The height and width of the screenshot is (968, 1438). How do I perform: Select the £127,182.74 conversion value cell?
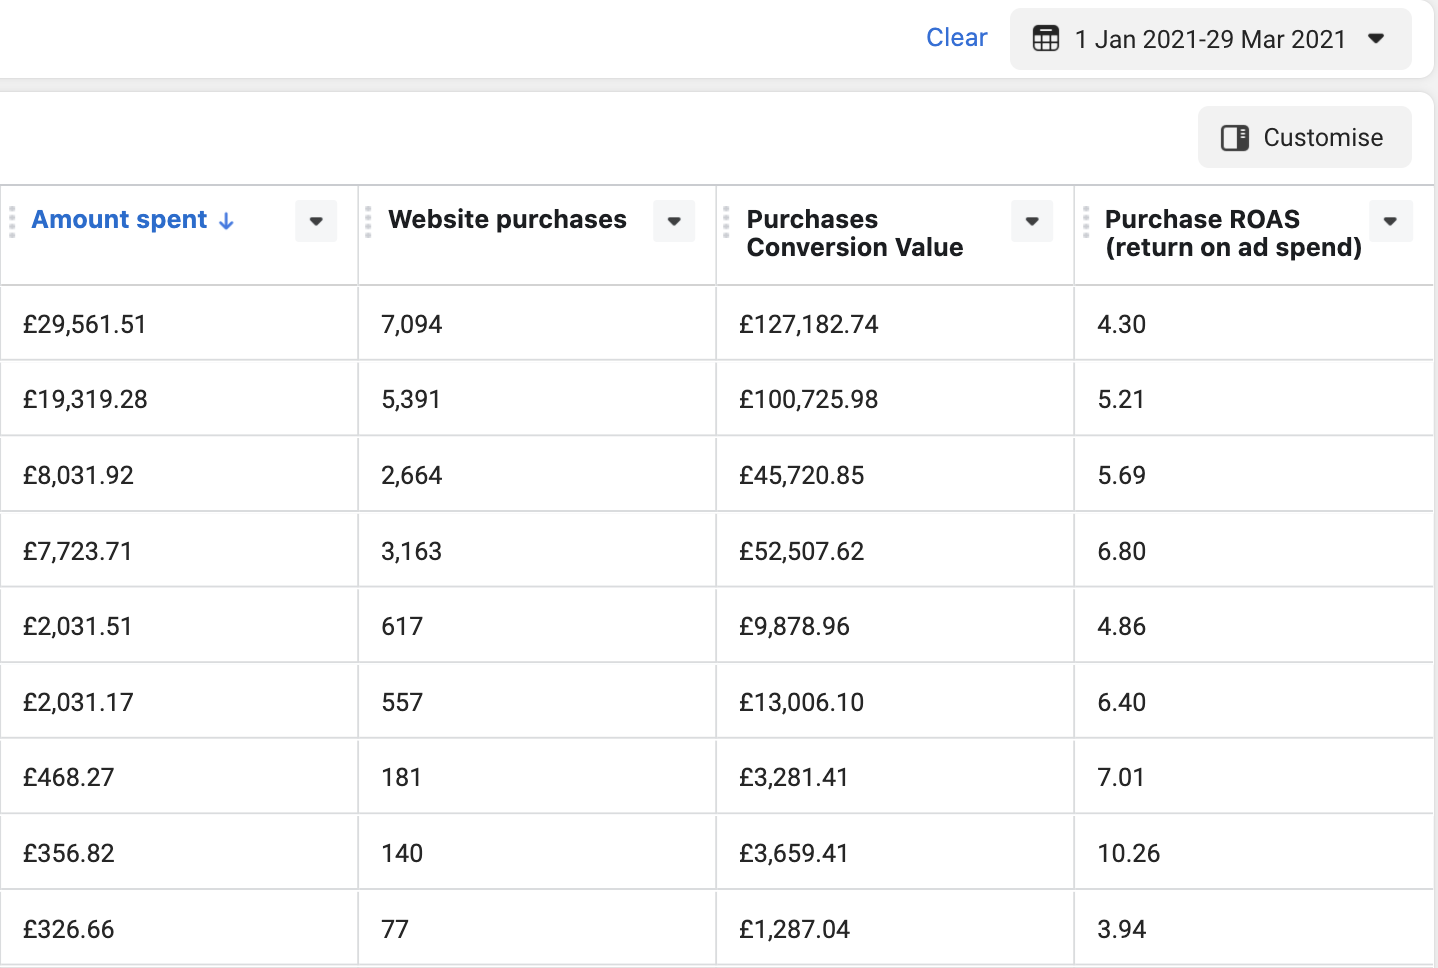pos(895,324)
